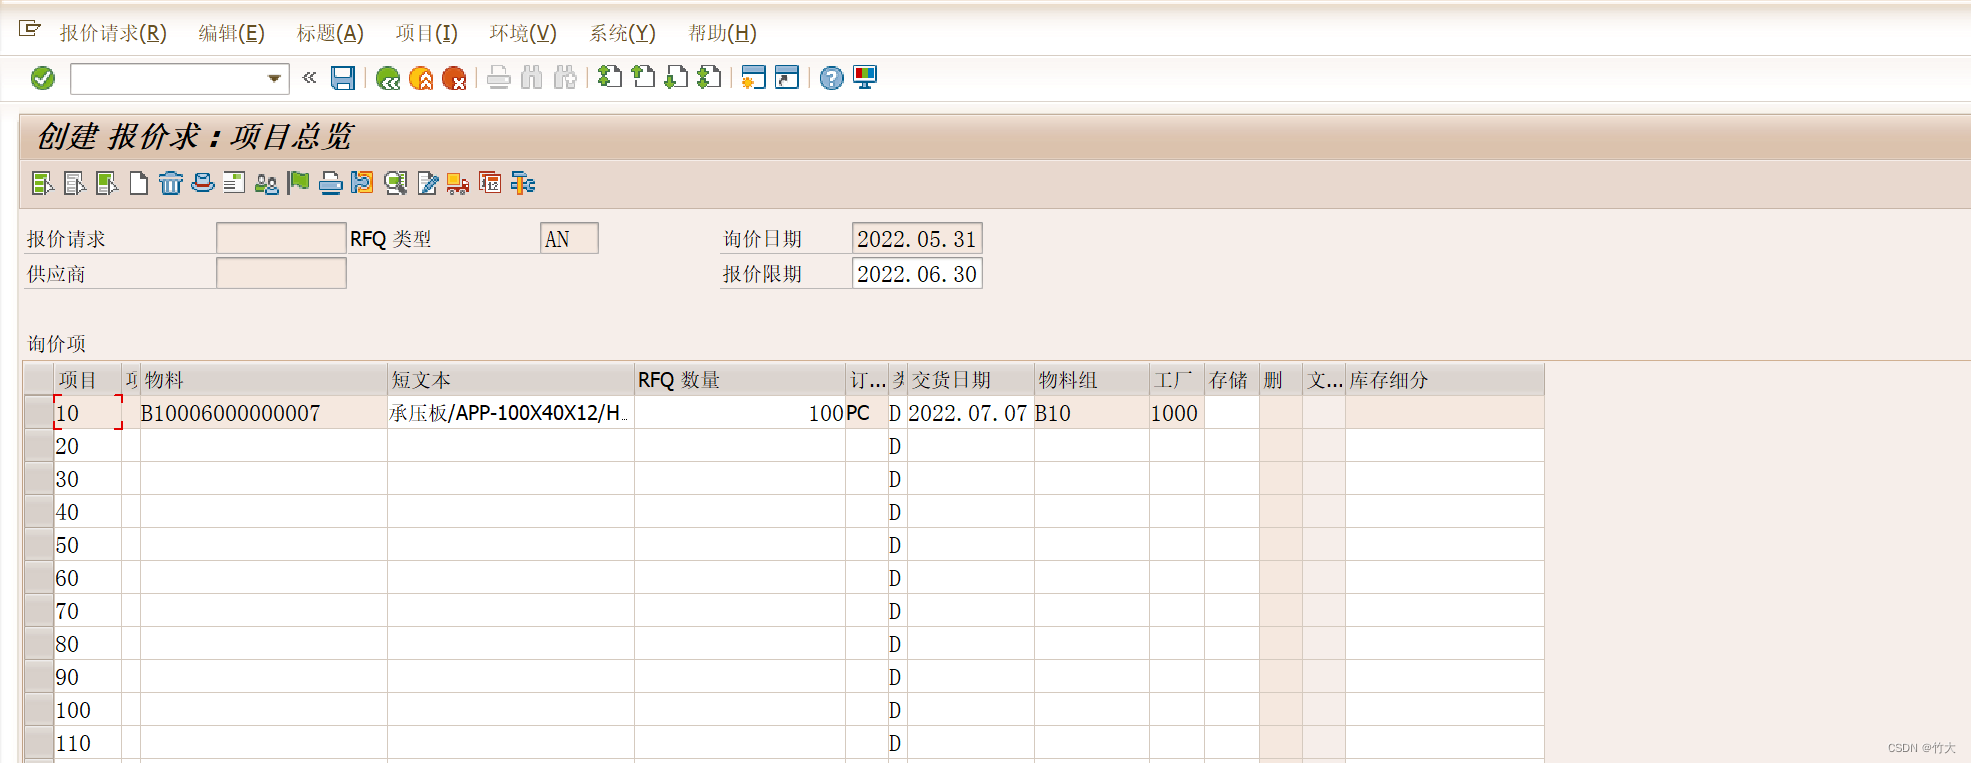
Task: Click the 报价限期 field 2022.06.30
Action: tap(917, 273)
